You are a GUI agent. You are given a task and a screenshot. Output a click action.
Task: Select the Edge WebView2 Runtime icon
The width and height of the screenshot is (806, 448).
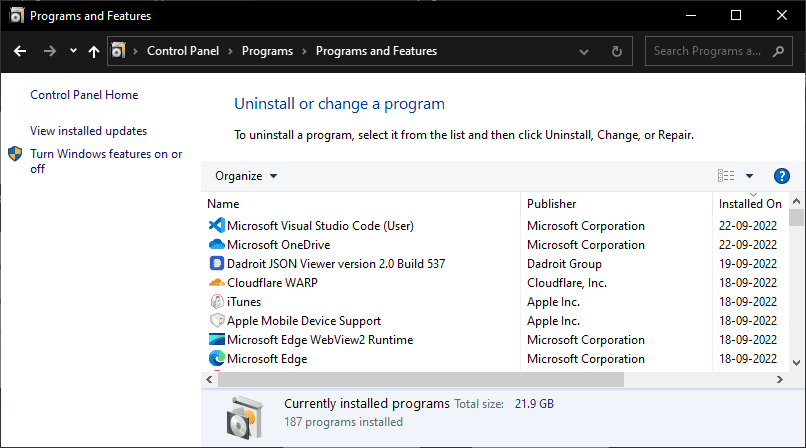point(217,339)
